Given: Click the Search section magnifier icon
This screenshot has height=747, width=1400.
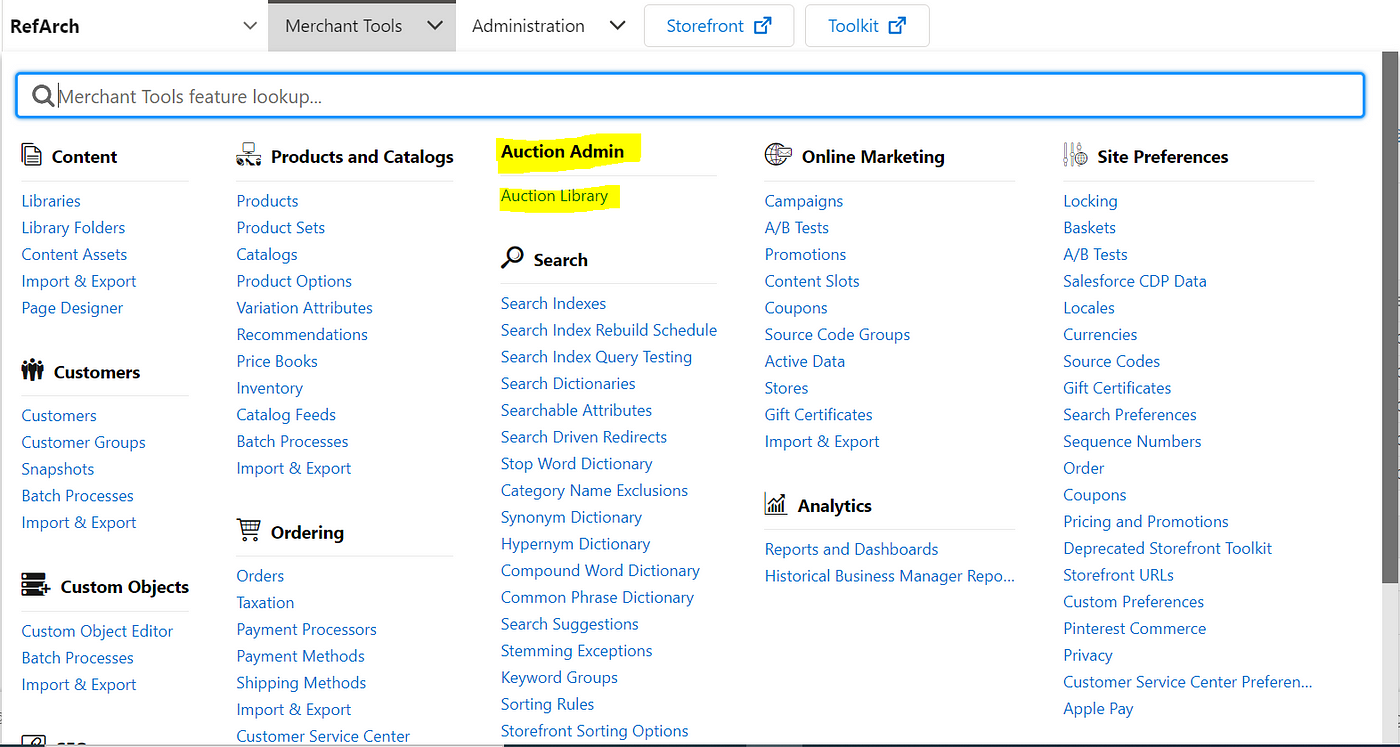Looking at the screenshot, I should (x=512, y=258).
